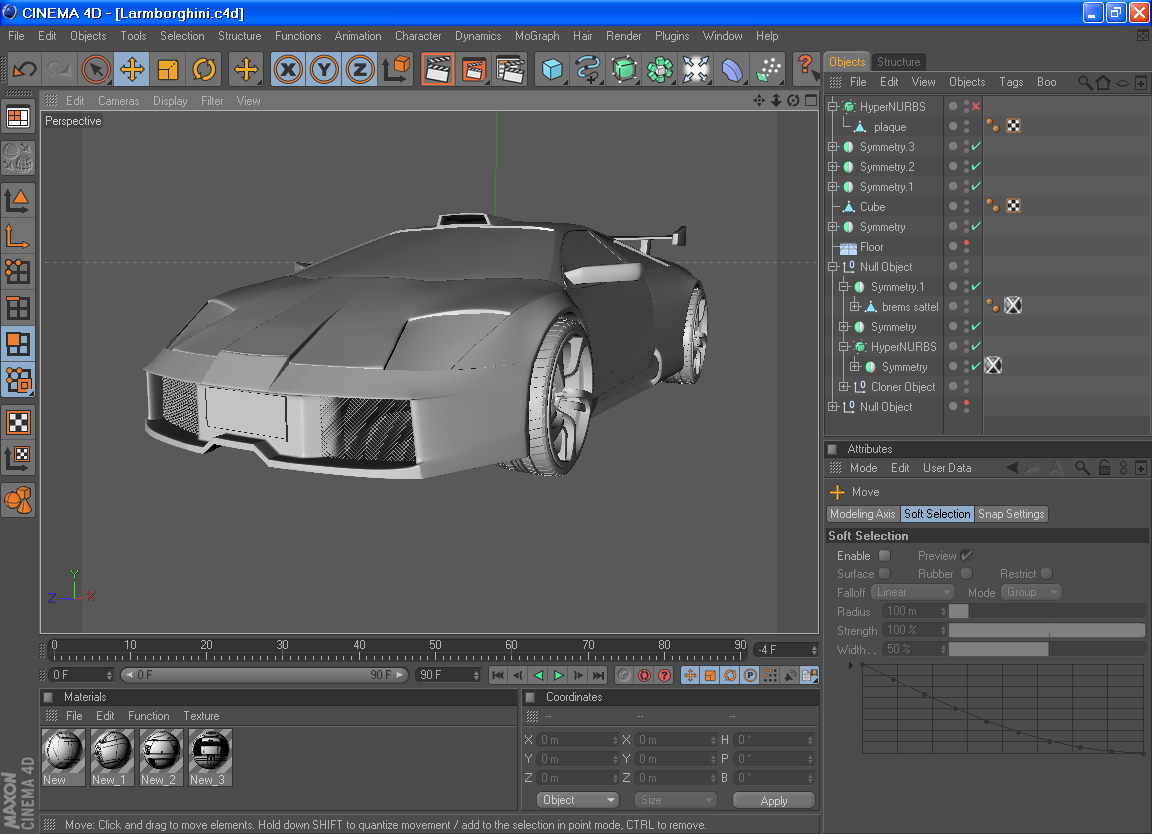Open Materials Function menu
This screenshot has width=1152, height=834.
click(148, 716)
